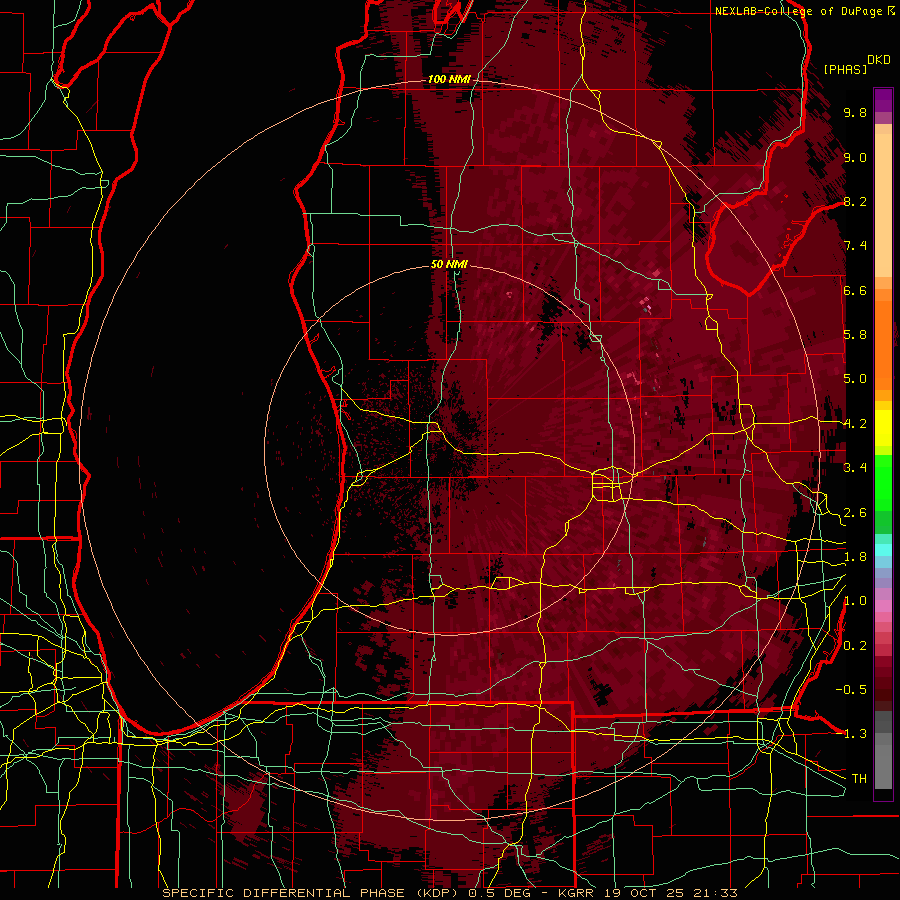Click the 6.6 value on color scale
Screen dimensions: 900x900
coord(855,290)
